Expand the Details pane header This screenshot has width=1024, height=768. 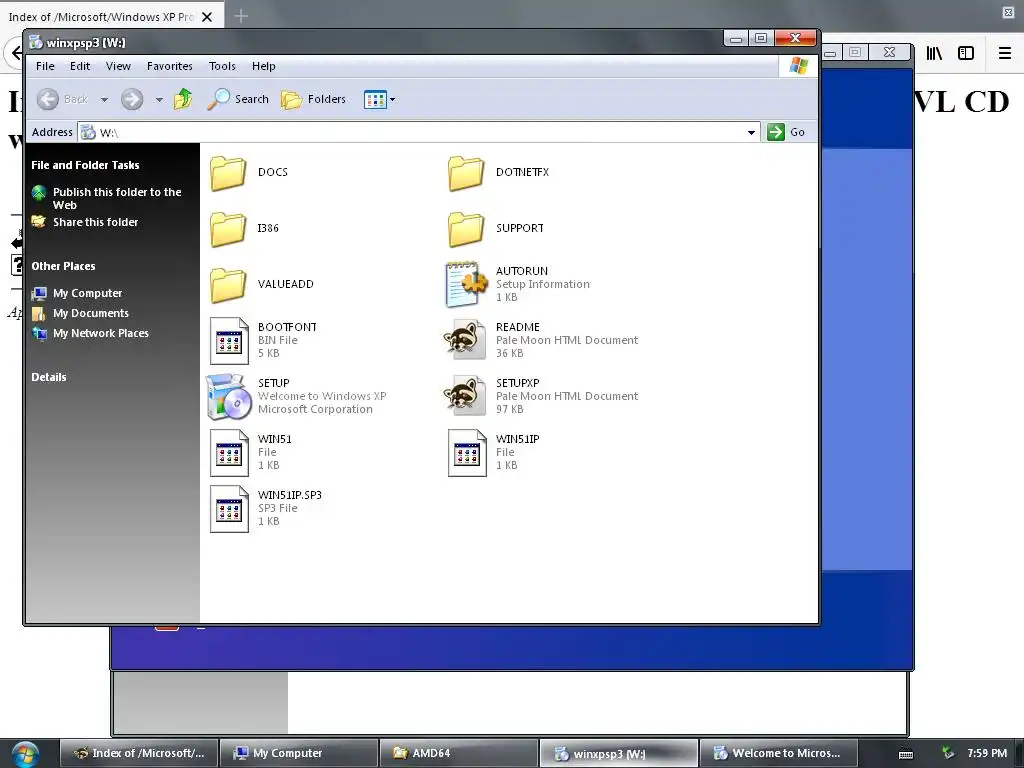49,377
